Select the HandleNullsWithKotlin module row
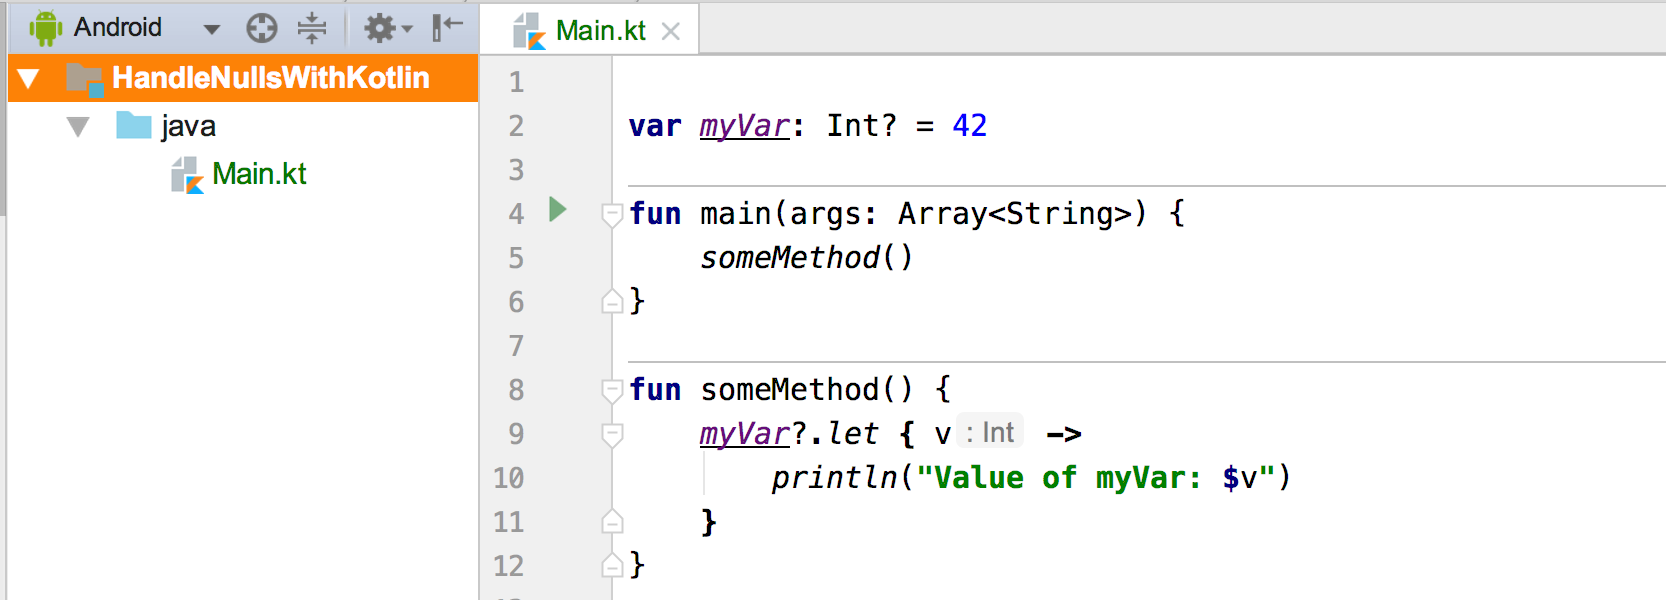The image size is (1666, 600). tap(243, 78)
